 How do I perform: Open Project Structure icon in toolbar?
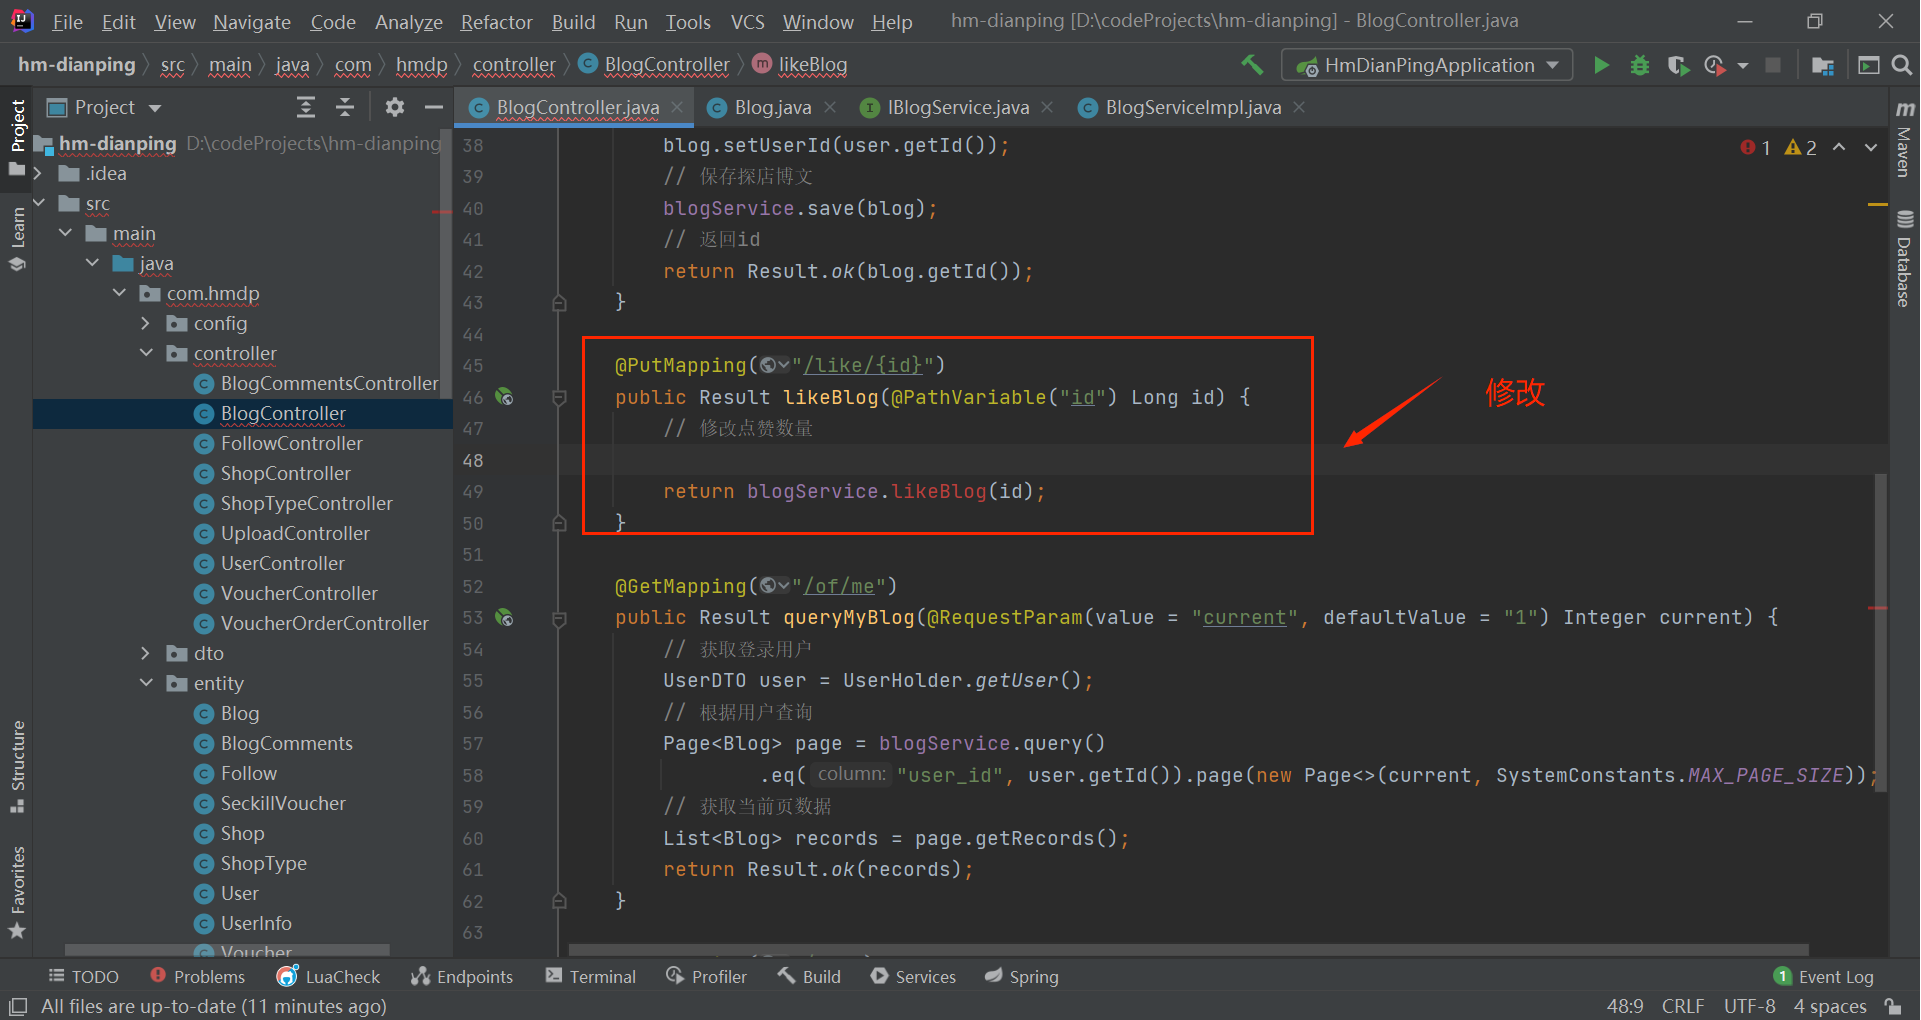pyautogui.click(x=1823, y=65)
